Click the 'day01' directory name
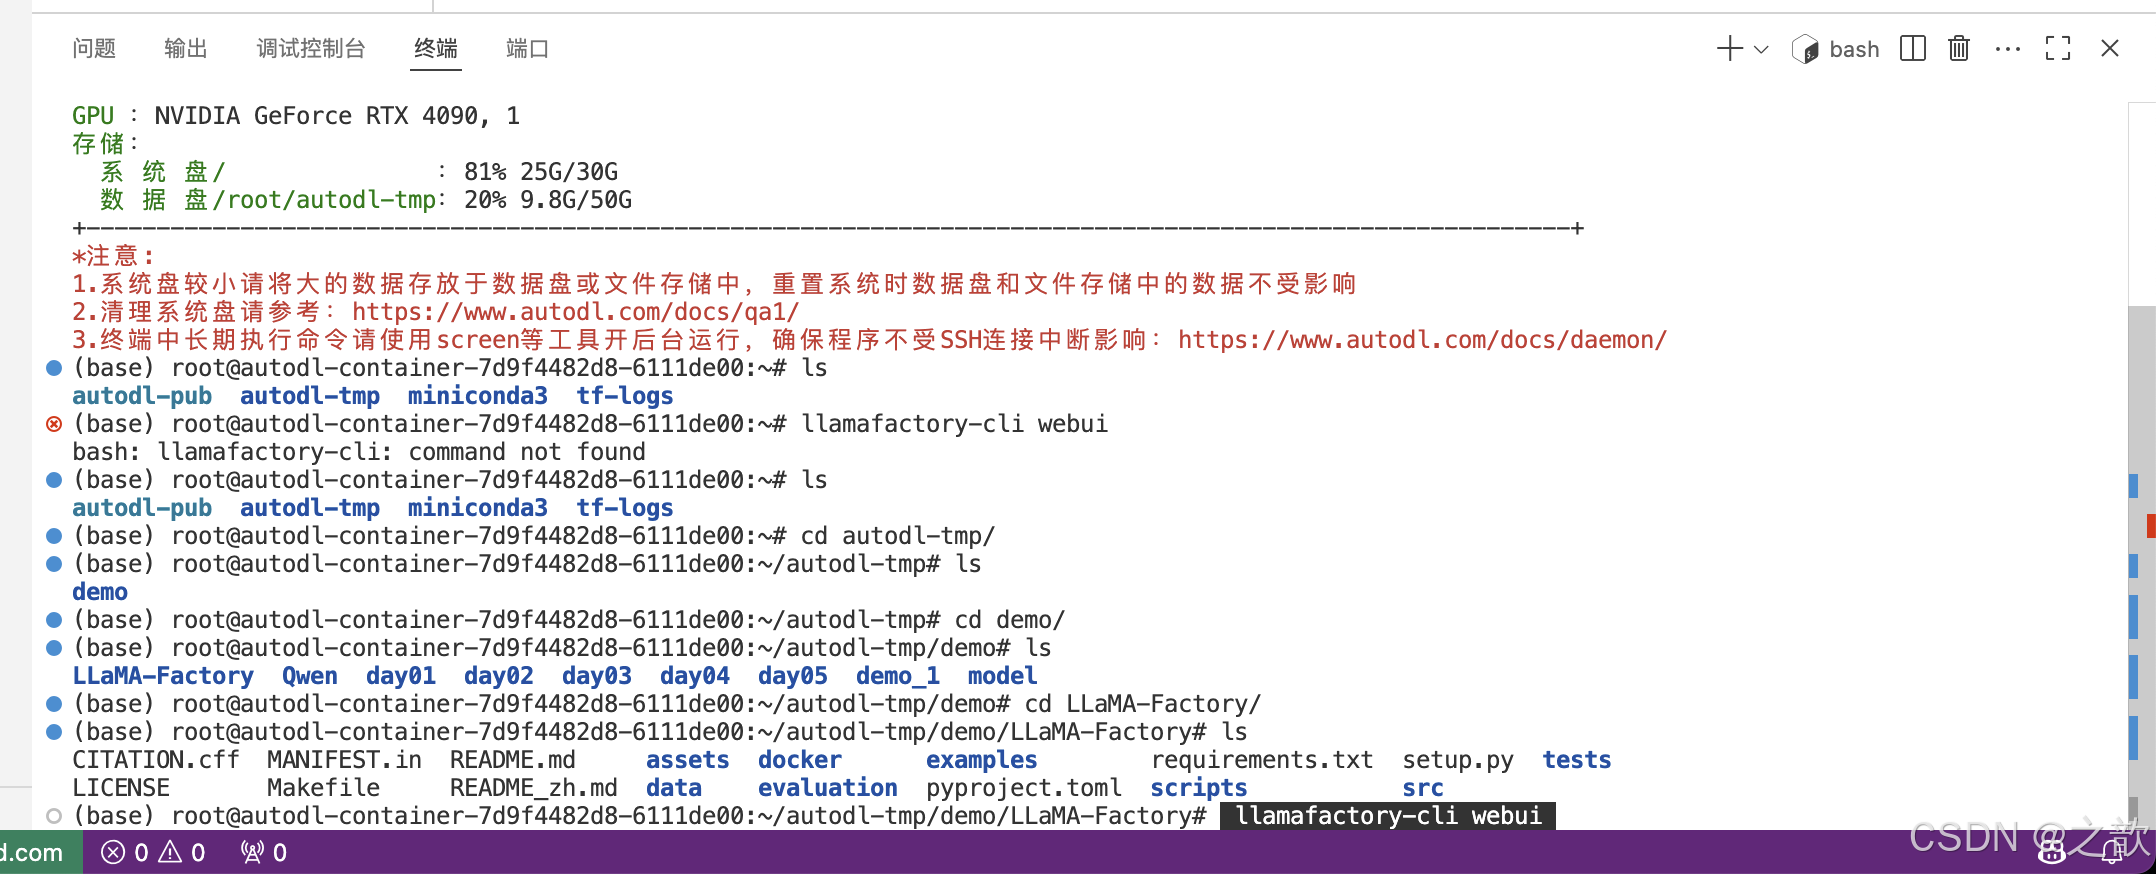The image size is (2156, 874). pyautogui.click(x=401, y=676)
